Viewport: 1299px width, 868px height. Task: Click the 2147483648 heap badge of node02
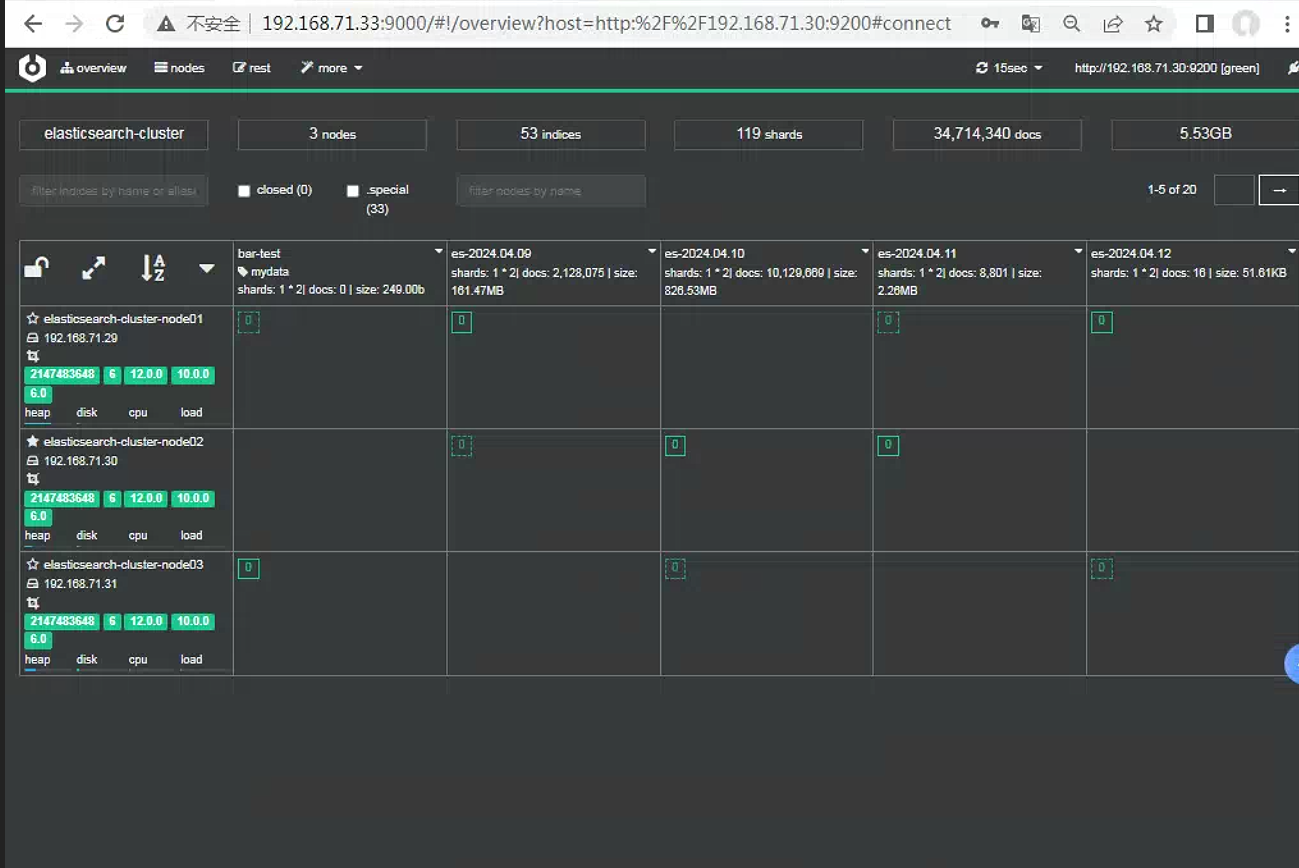(62, 498)
